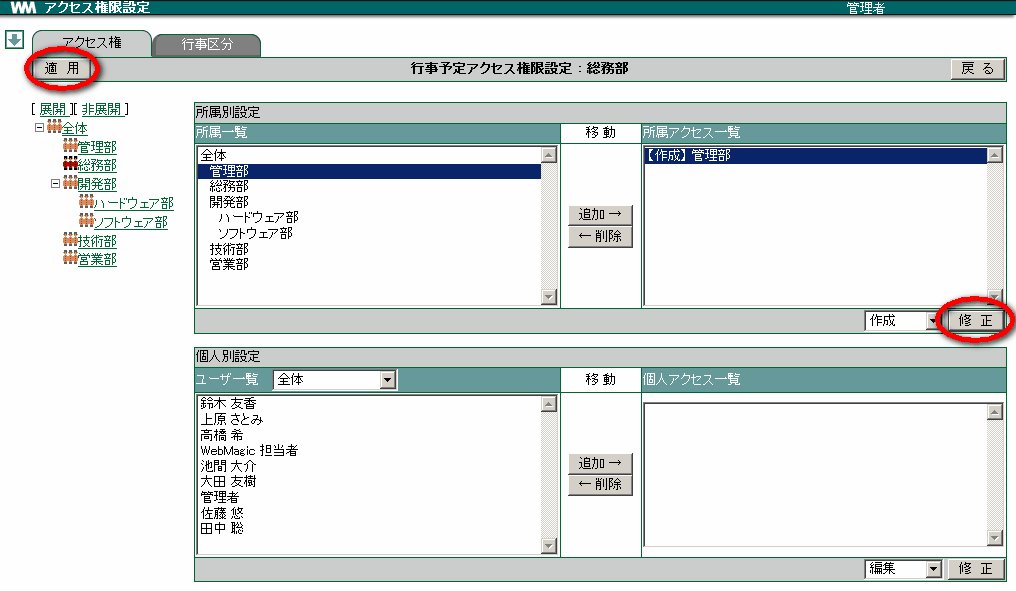Click the red group icon beside 総務部
Screen dimensions: 1016x591
coord(70,163)
